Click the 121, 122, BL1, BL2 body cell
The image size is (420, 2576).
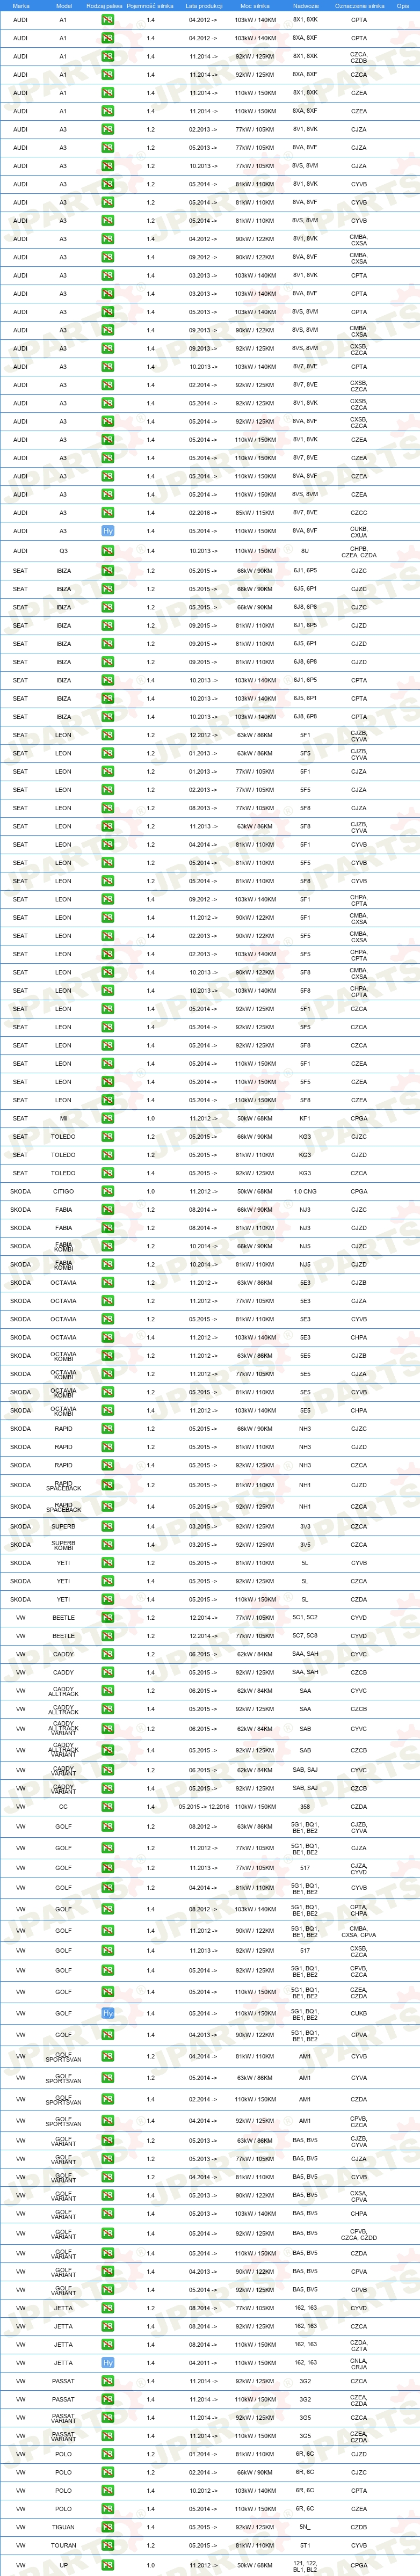(x=305, y=2565)
